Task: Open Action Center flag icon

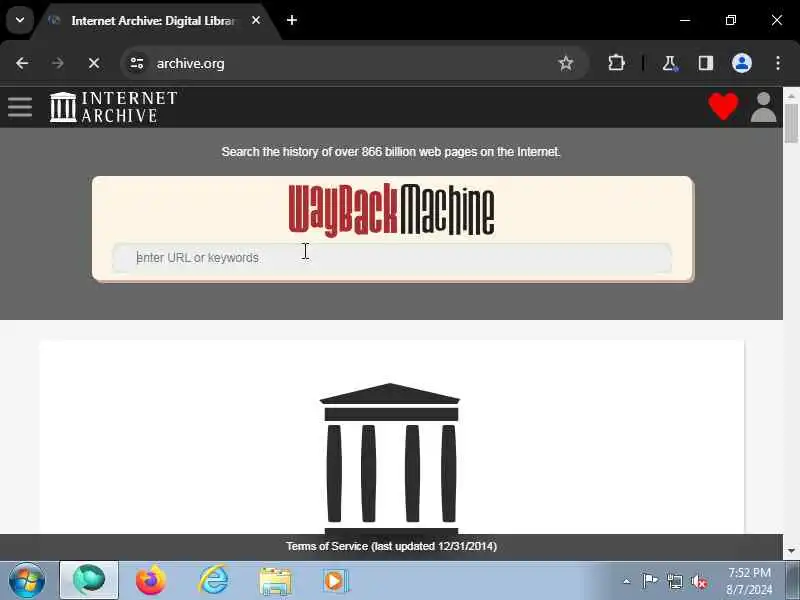Action: (x=650, y=581)
